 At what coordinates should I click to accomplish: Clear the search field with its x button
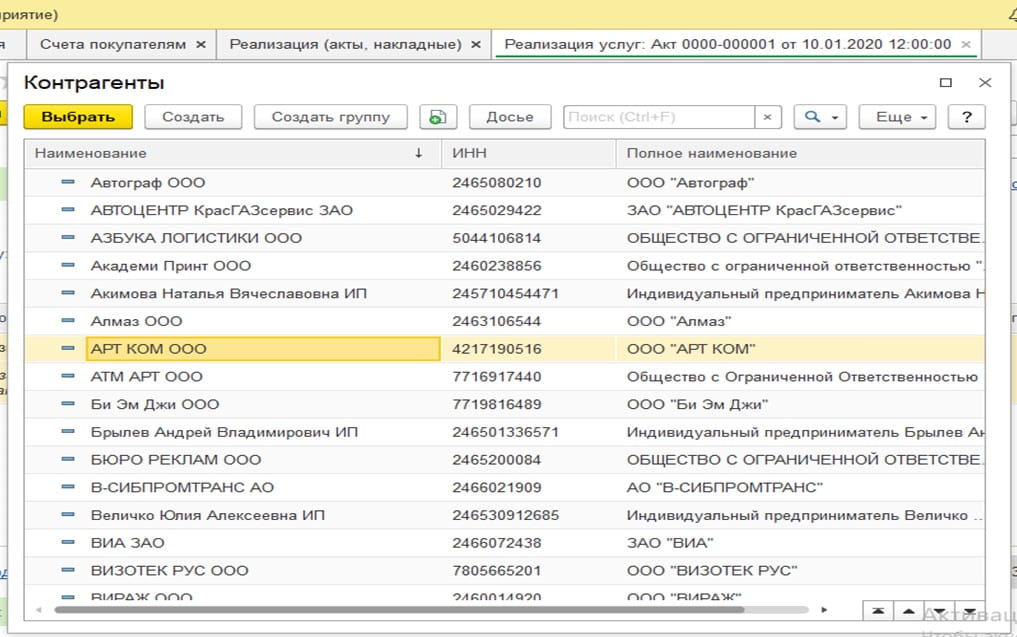[x=767, y=117]
